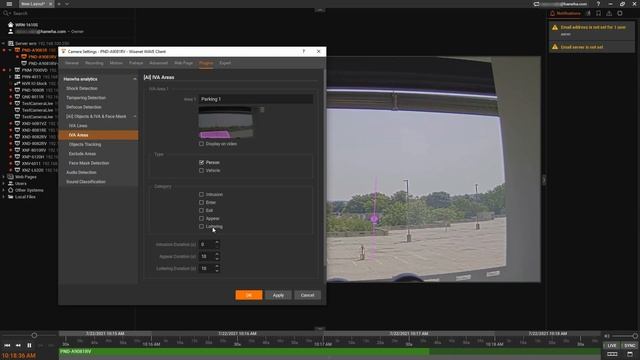Expand the PNM-7000VD tree node arrow

pyautogui.click(x=10, y=70)
